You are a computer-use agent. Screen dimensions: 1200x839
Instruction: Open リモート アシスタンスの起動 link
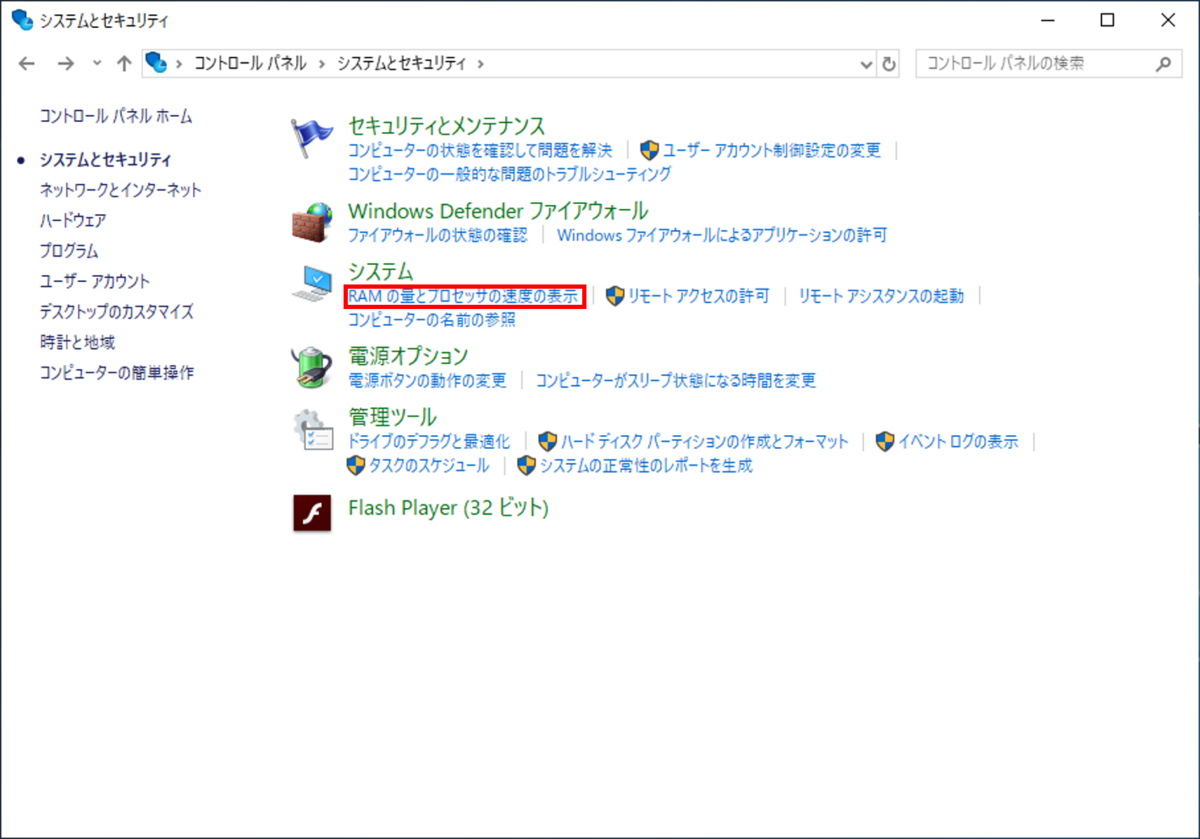tap(881, 296)
